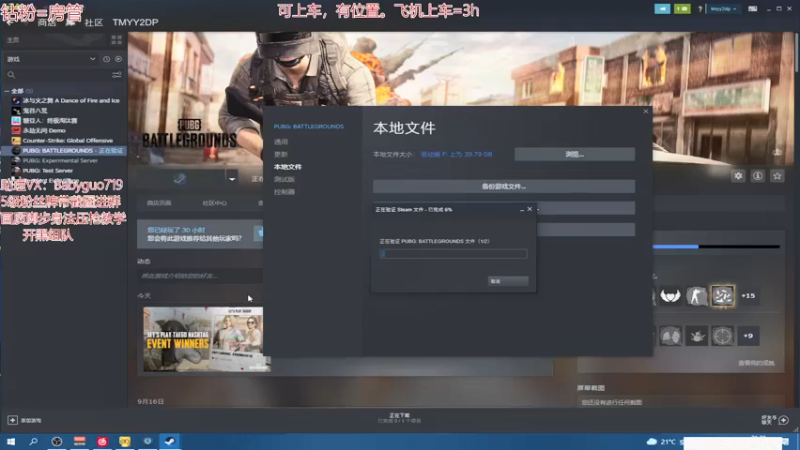
Task: Close the verifying Steam files window
Action: [530, 209]
